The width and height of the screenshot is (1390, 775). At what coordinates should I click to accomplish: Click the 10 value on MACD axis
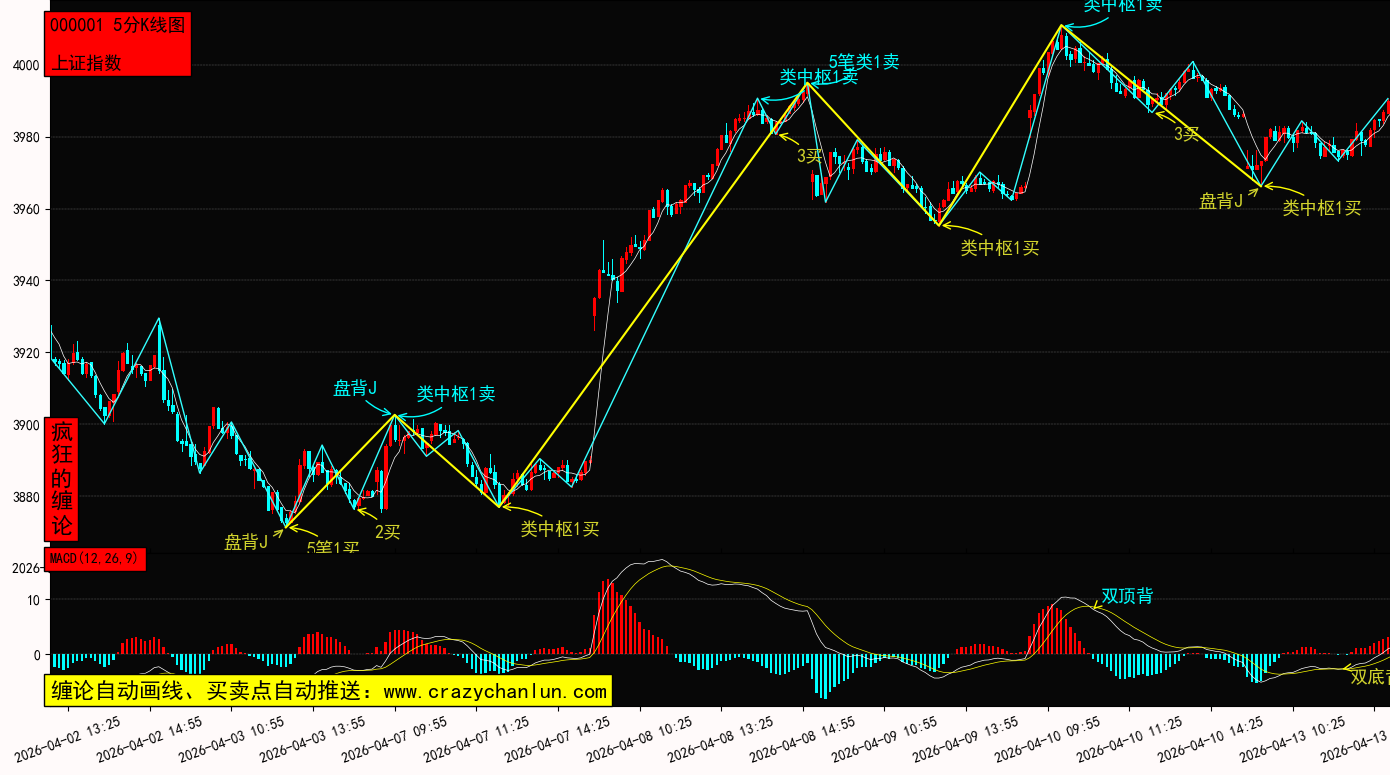click(33, 600)
